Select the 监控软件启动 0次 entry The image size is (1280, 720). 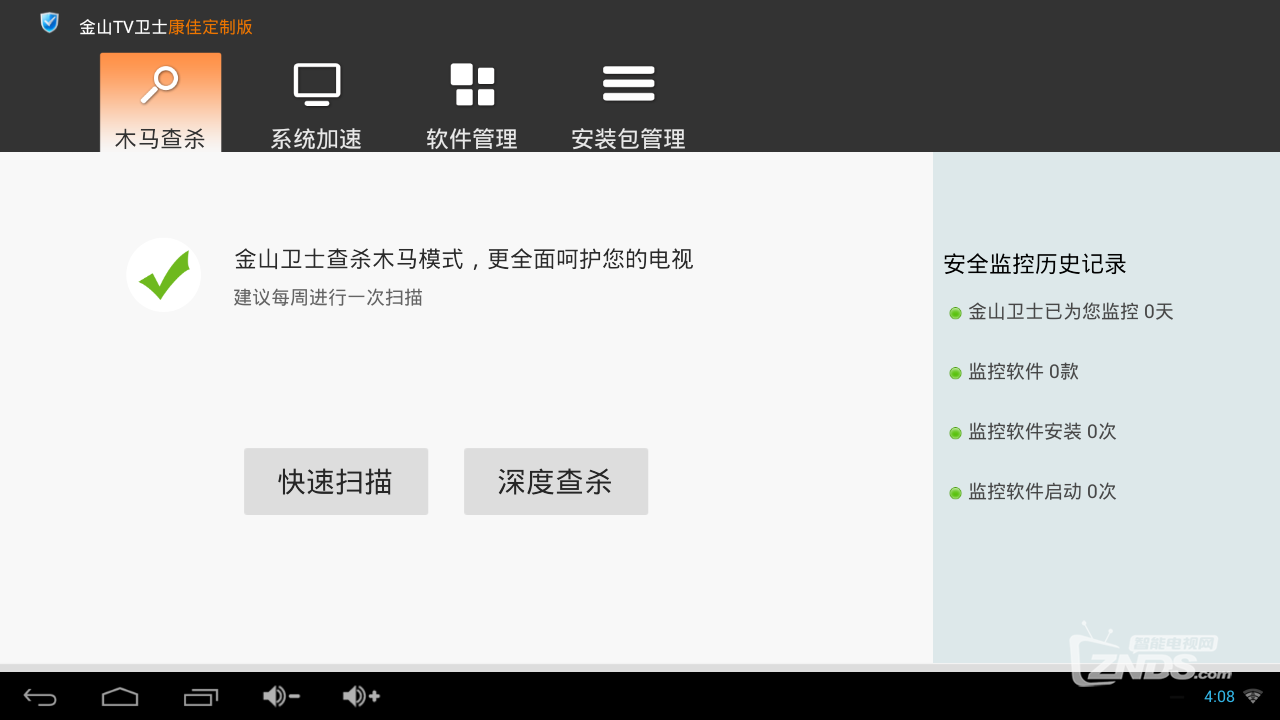pos(1032,492)
